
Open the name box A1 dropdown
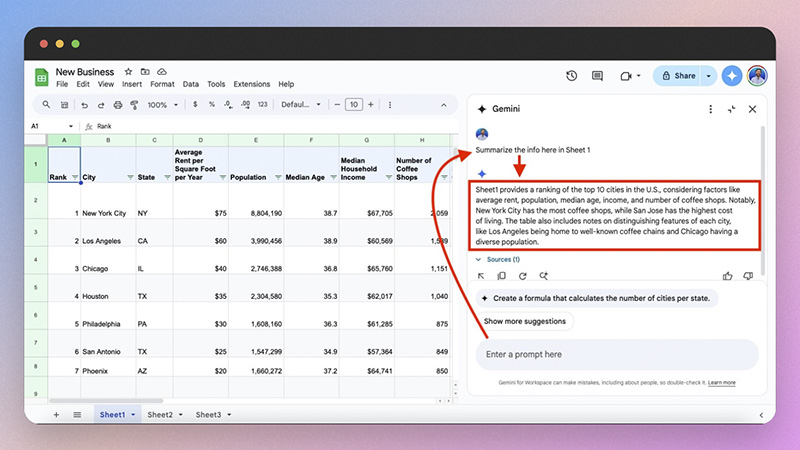[x=71, y=126]
